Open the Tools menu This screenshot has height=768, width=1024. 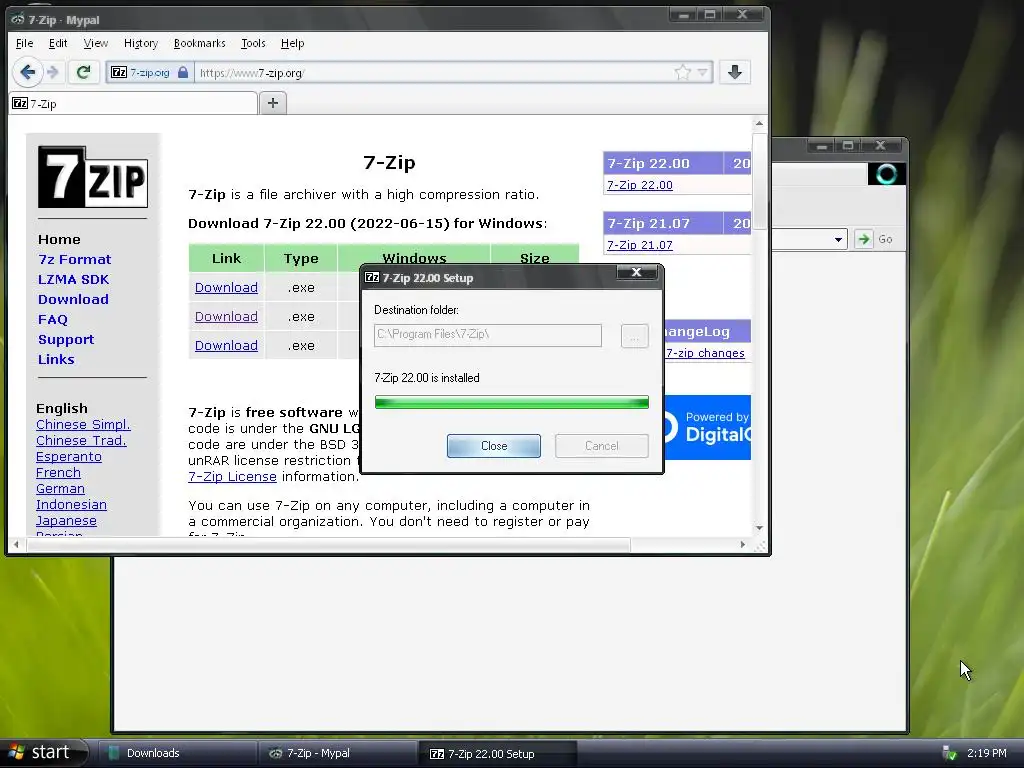click(x=253, y=43)
